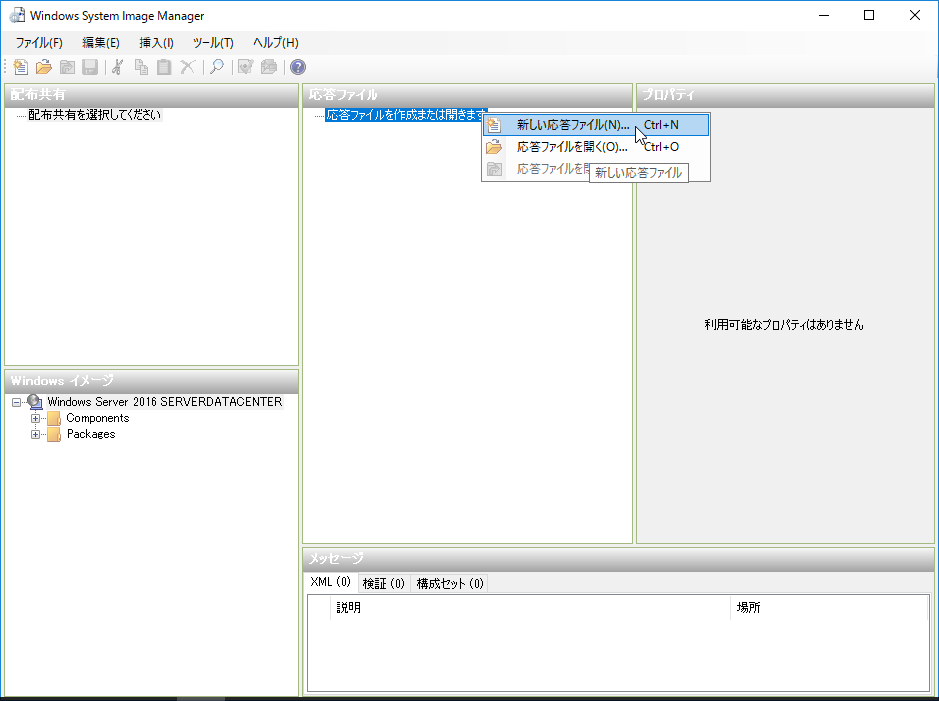Click the 説明 column header
The height and width of the screenshot is (701, 939).
click(x=530, y=608)
